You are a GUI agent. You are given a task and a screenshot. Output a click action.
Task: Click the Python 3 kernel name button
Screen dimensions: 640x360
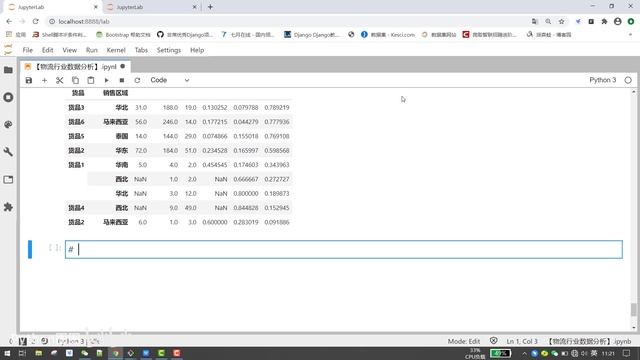602,80
